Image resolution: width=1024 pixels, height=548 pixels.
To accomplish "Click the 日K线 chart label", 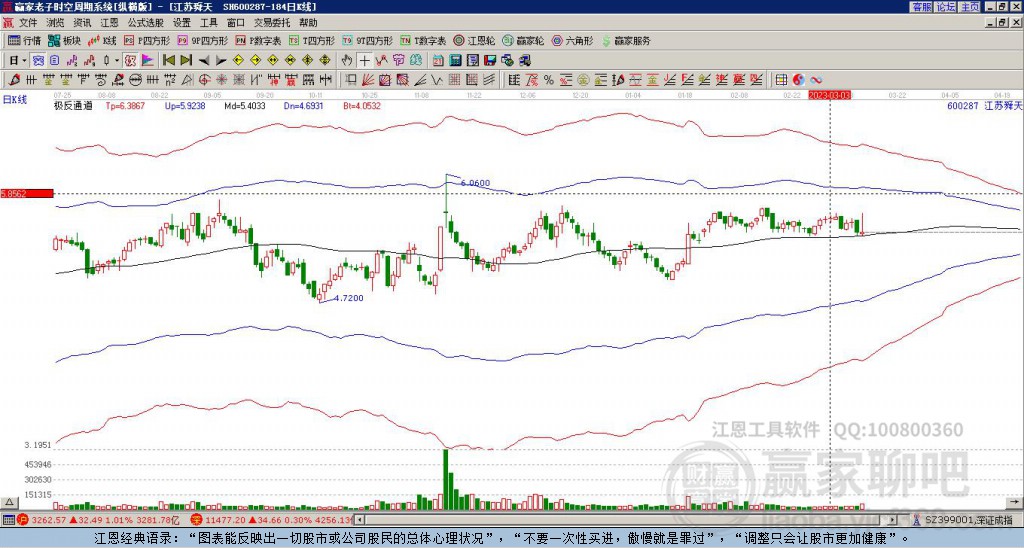I will coord(15,99).
